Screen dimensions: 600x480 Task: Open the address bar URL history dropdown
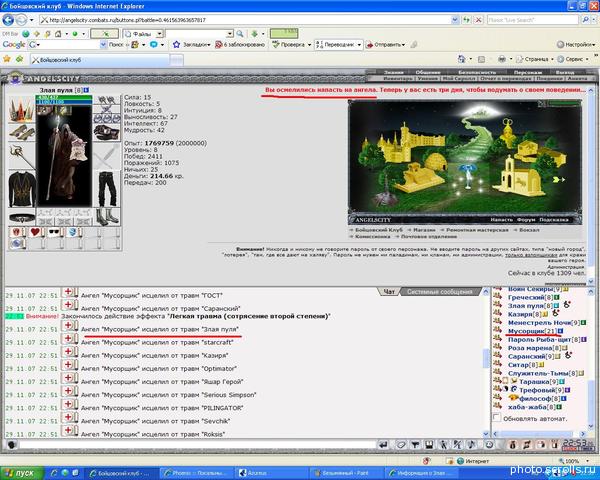click(454, 20)
